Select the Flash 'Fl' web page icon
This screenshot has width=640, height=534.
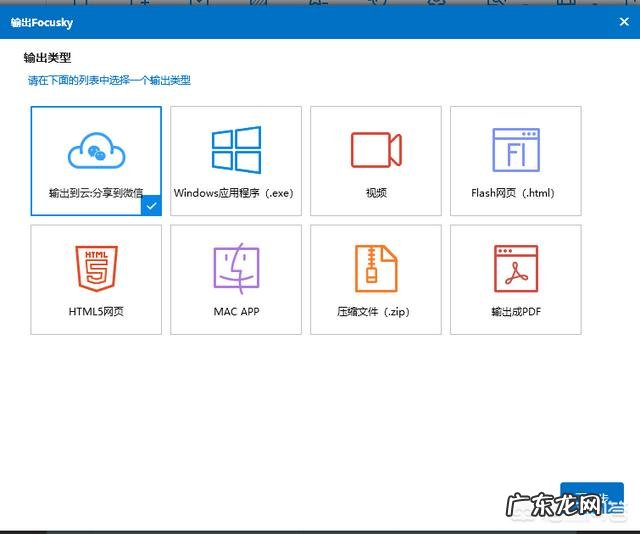tap(516, 150)
